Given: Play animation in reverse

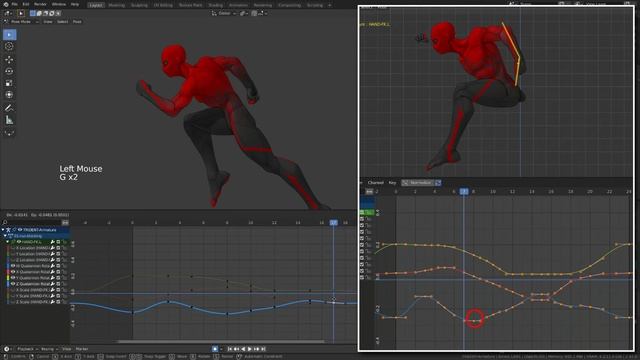Looking at the screenshot, I should click(x=243, y=349).
